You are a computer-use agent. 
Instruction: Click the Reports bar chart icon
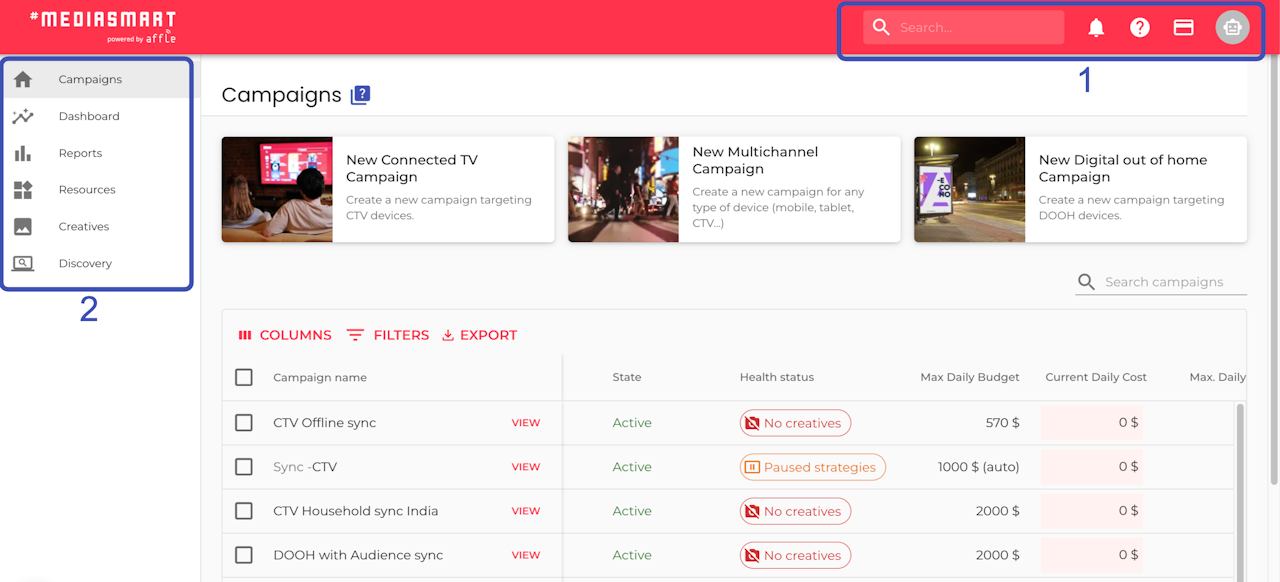pyautogui.click(x=22, y=153)
